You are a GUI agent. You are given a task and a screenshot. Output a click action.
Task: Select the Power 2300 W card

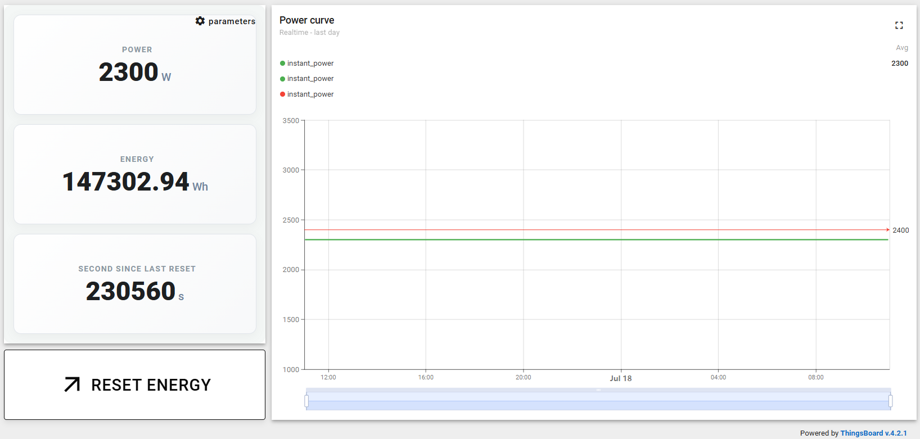(x=135, y=65)
